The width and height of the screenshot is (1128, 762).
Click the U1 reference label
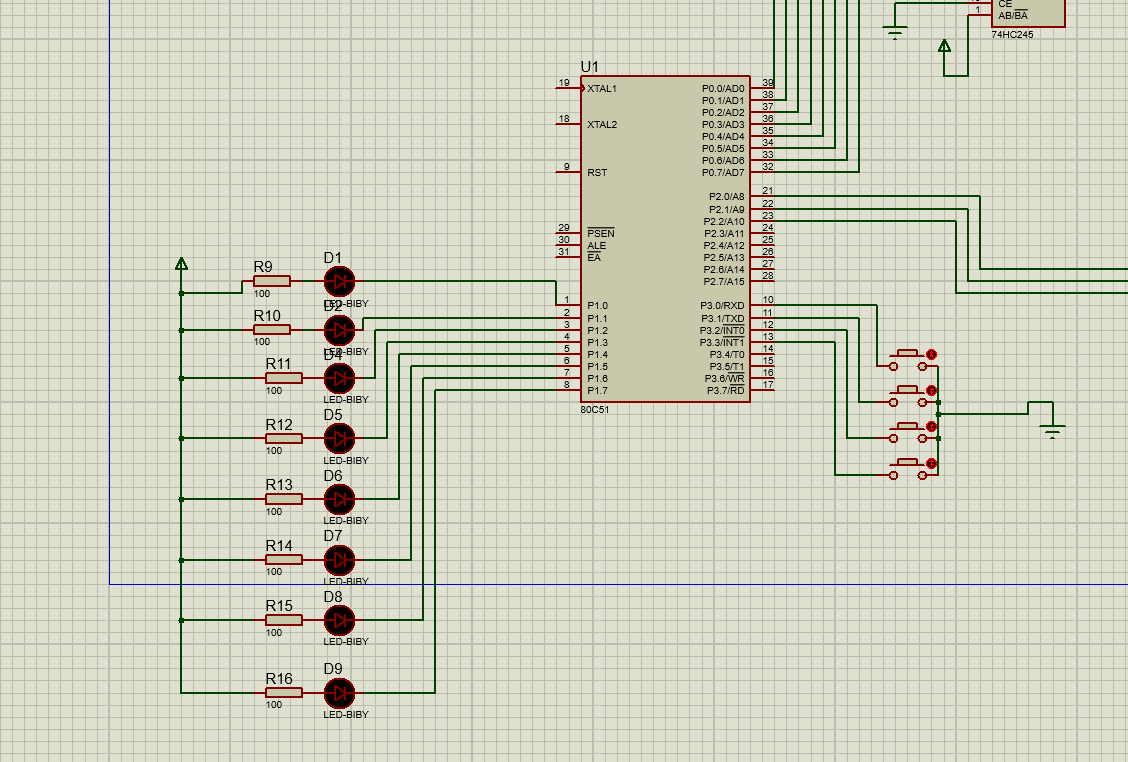589,66
